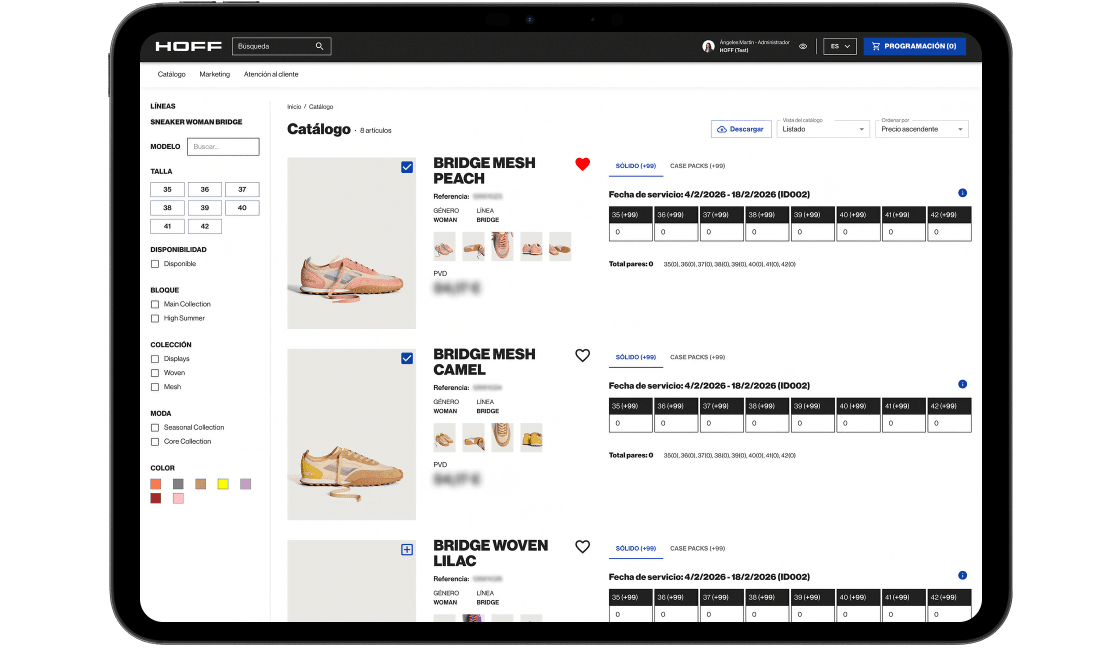Open the Vista del catálogo Listado dropdown

823,129
